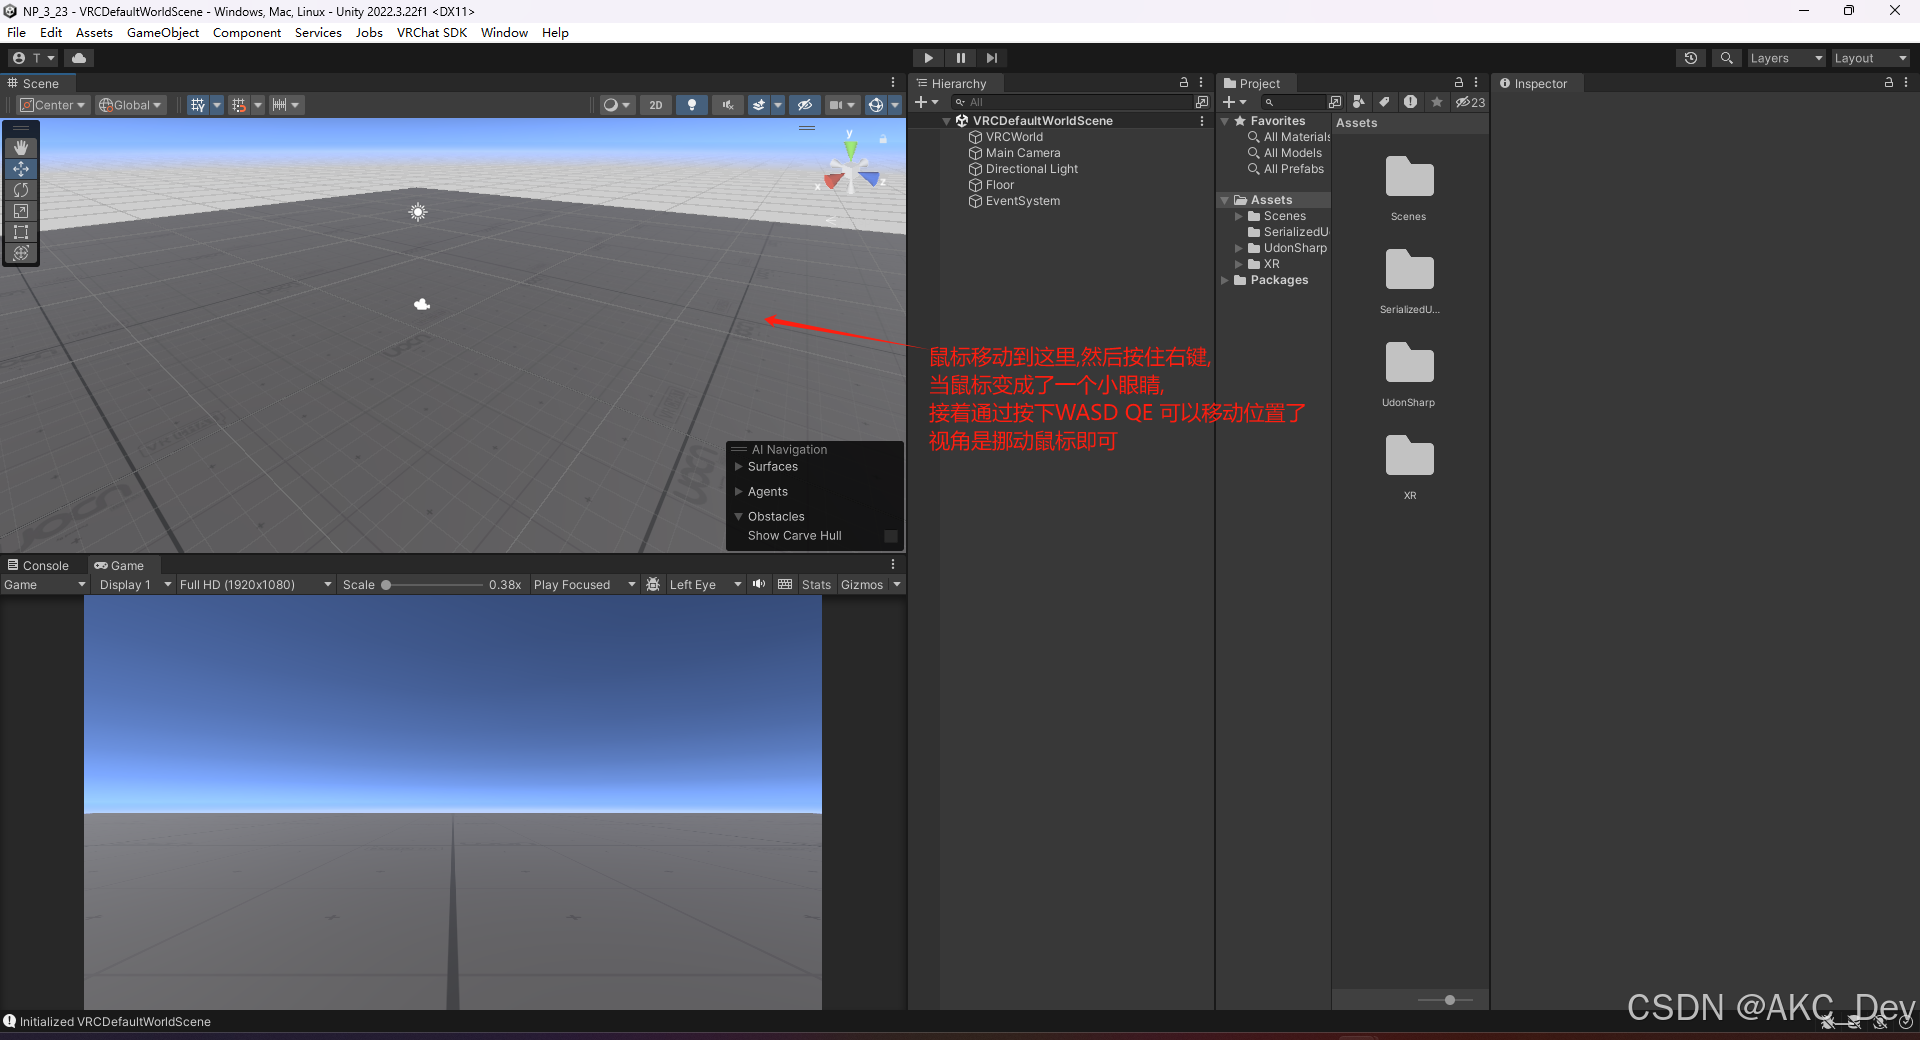Select the Move tool
This screenshot has width=1920, height=1040.
21,169
